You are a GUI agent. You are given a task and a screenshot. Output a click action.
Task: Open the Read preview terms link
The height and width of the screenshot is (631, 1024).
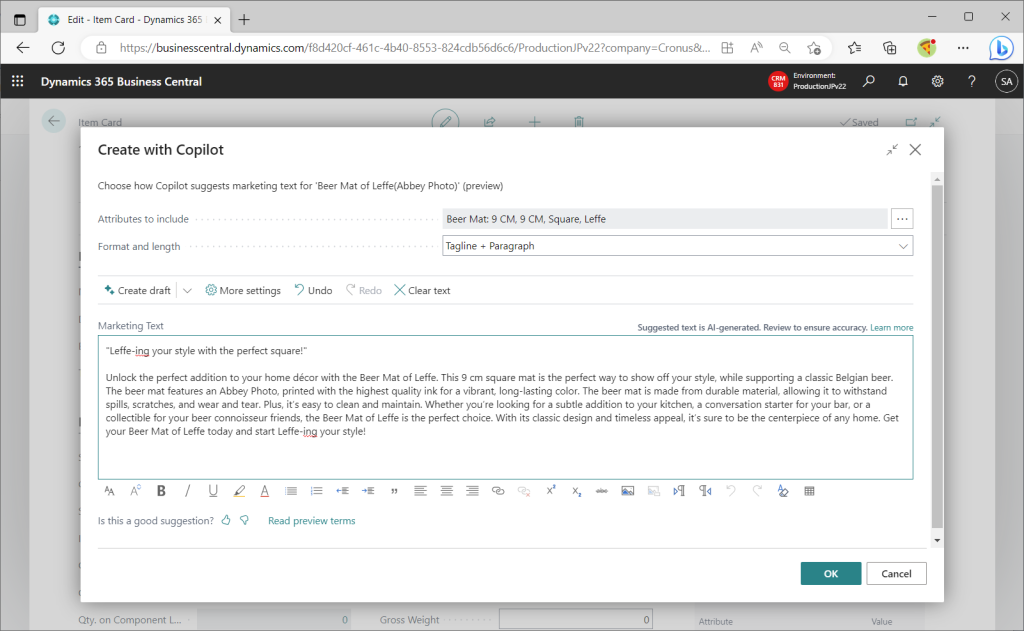[312, 521]
